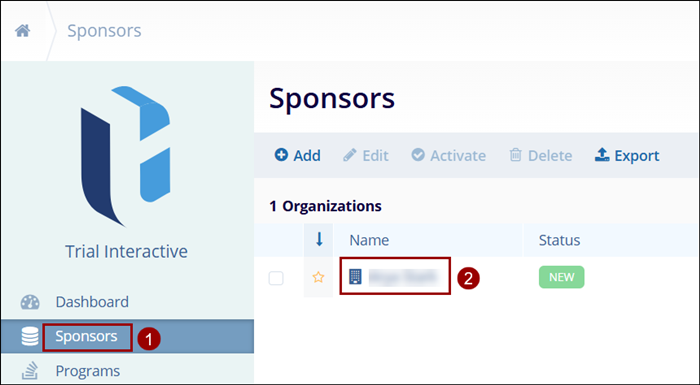Click the Dashboard gauge icon

click(x=30, y=302)
